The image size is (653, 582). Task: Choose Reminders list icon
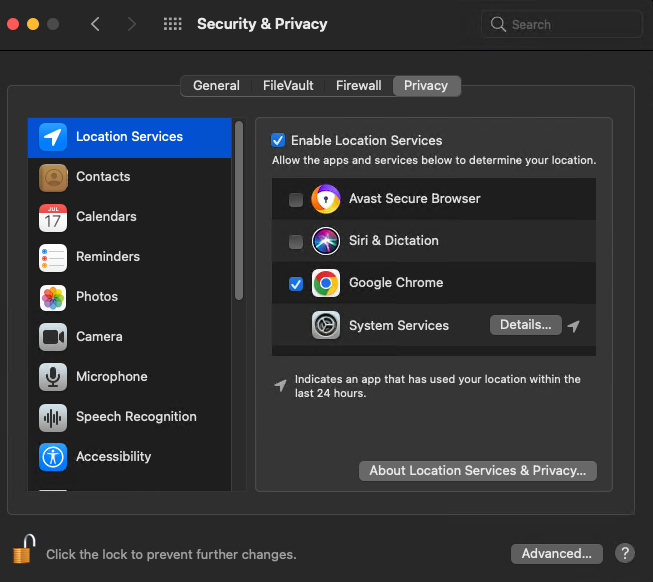point(53,258)
